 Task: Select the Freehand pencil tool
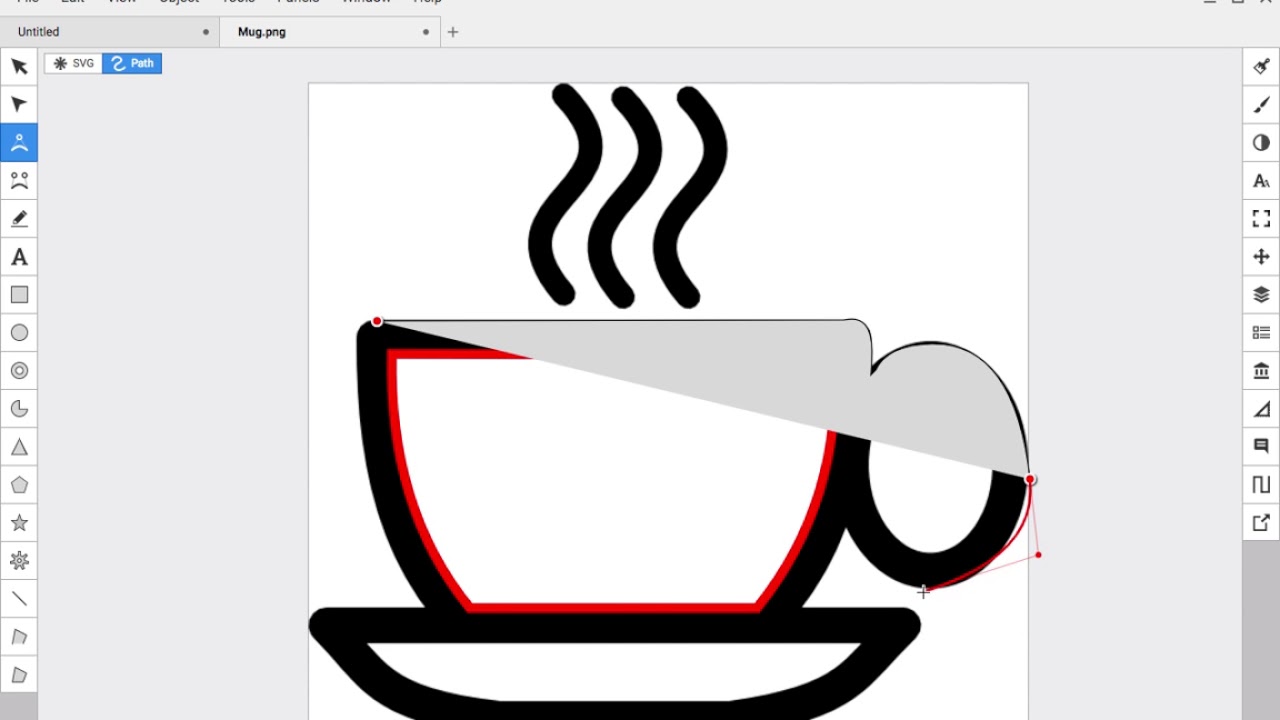click(x=19, y=219)
